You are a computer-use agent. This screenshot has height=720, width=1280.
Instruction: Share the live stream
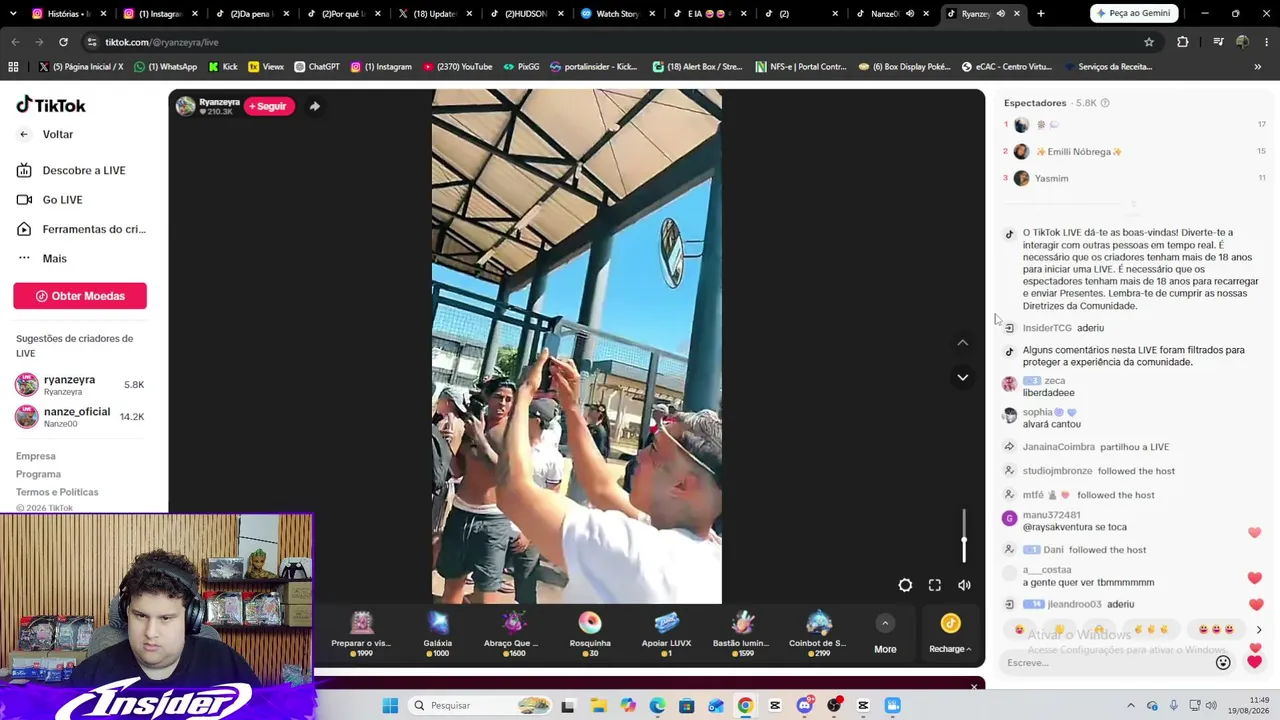pos(314,106)
